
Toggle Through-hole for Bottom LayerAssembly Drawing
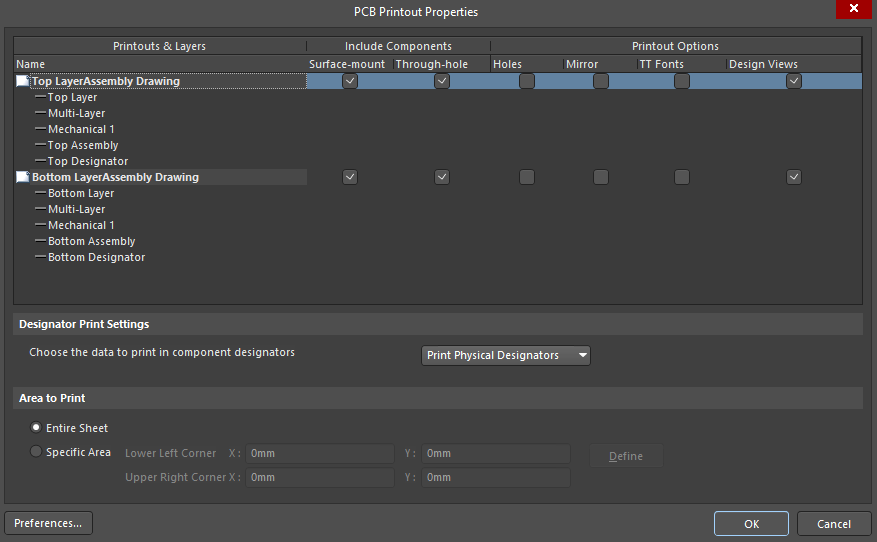click(x=442, y=177)
